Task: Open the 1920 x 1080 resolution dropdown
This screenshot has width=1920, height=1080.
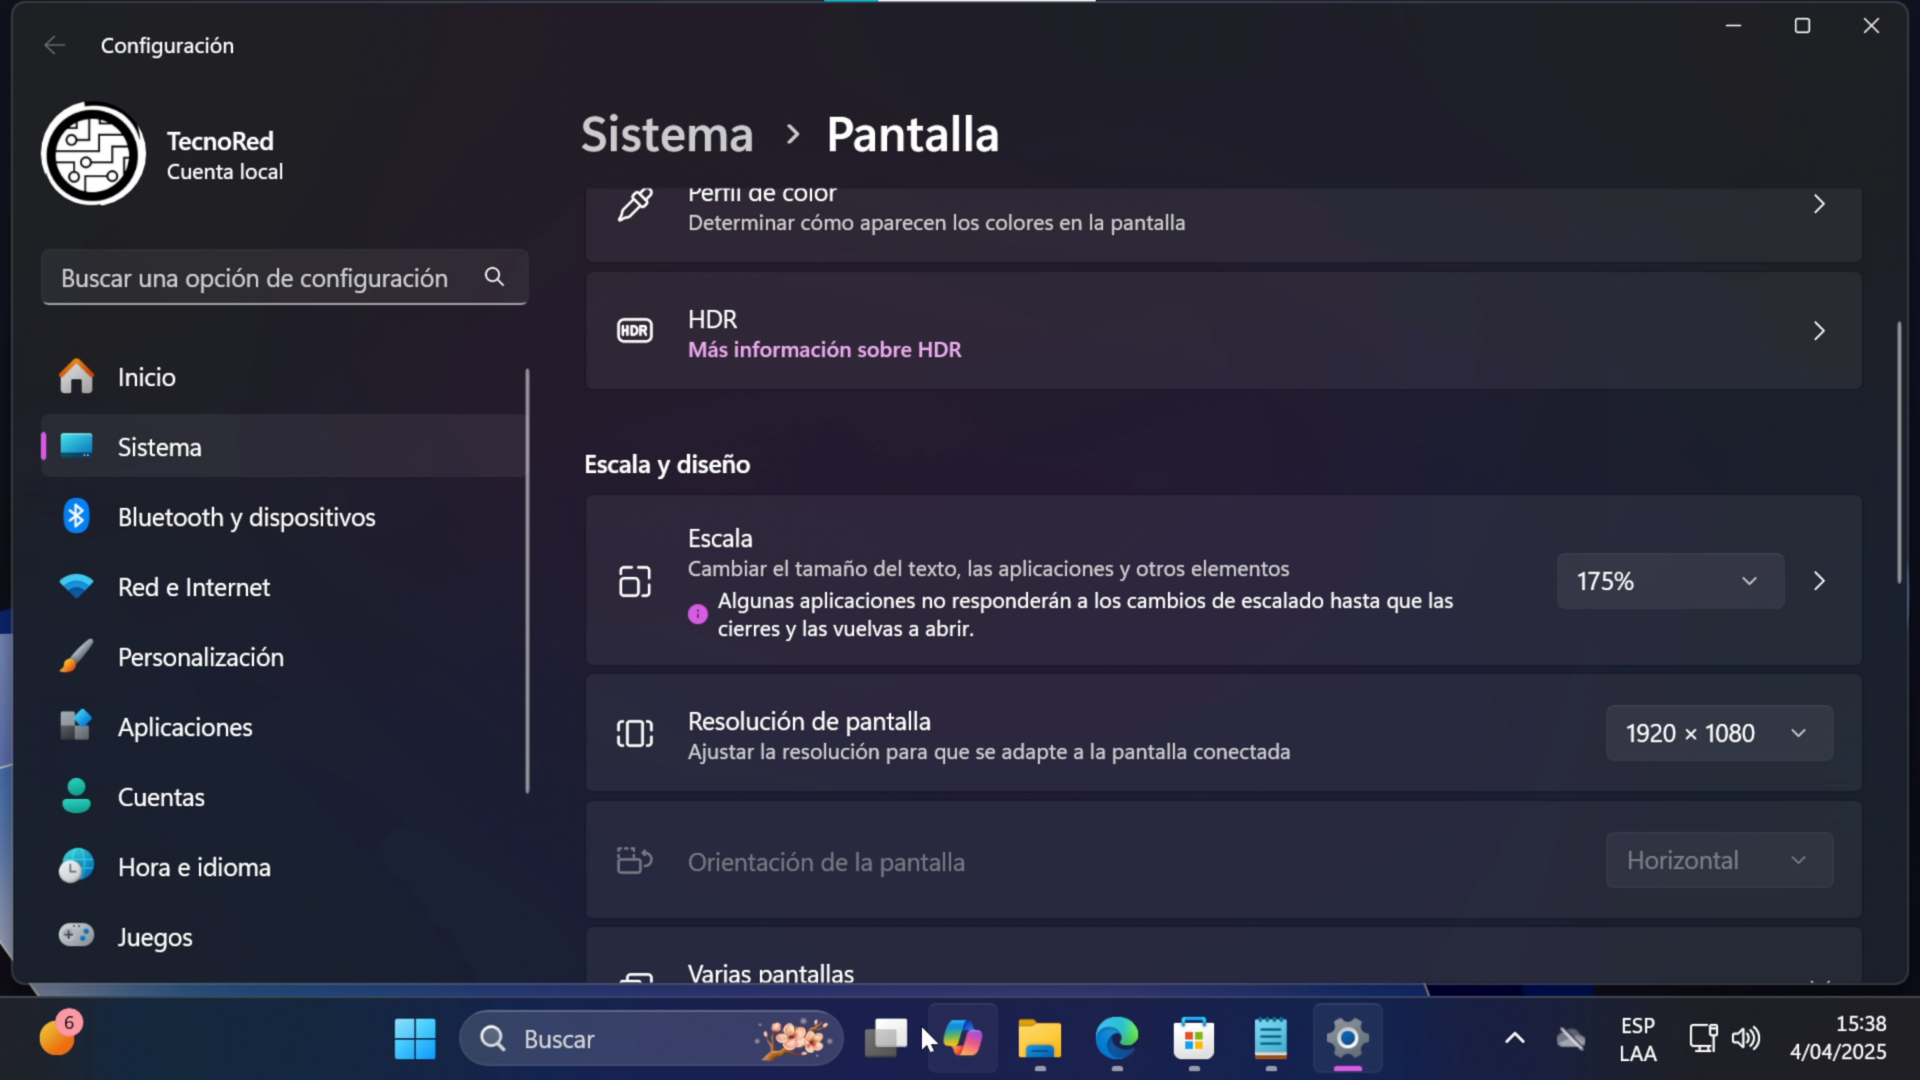Action: click(1718, 733)
